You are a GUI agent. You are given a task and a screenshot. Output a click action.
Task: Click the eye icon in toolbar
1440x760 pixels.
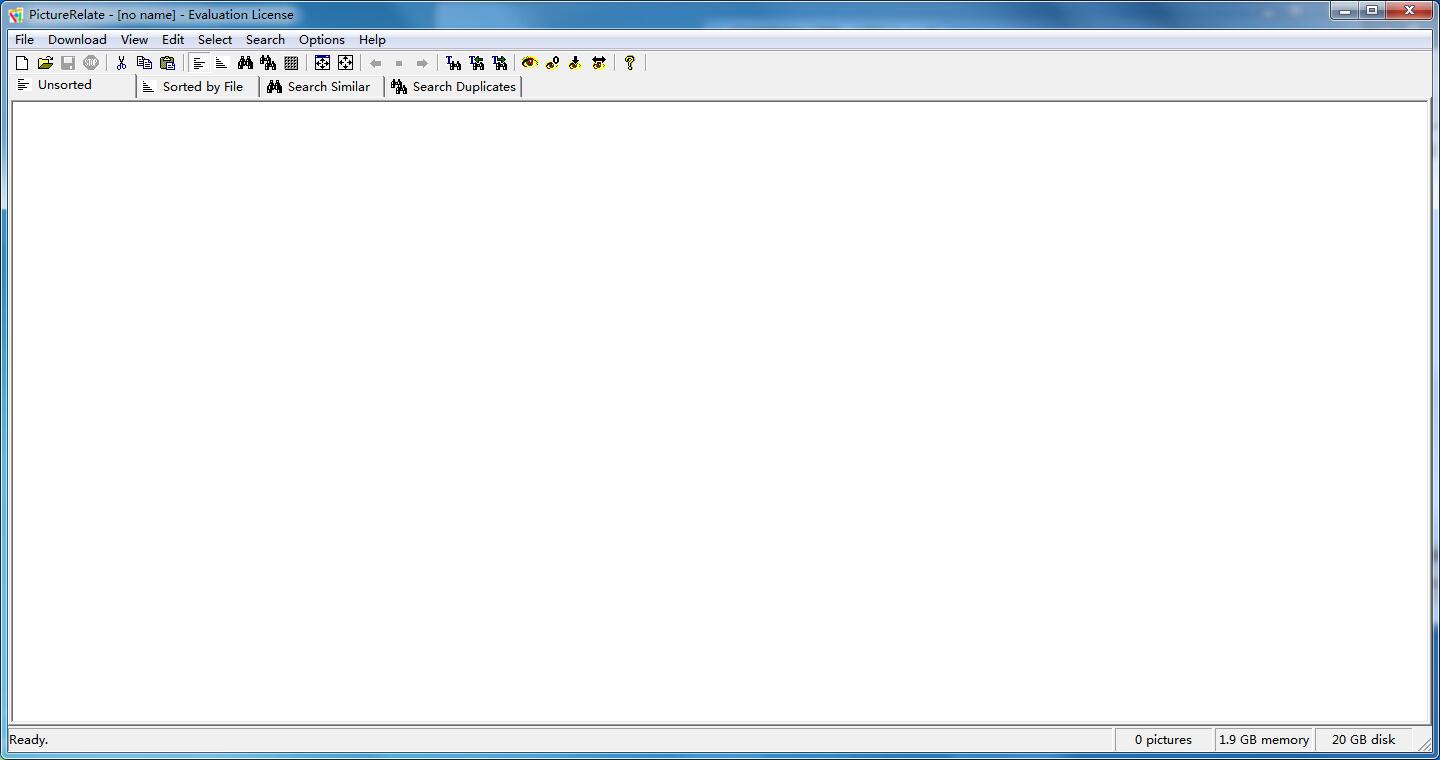(x=529, y=63)
